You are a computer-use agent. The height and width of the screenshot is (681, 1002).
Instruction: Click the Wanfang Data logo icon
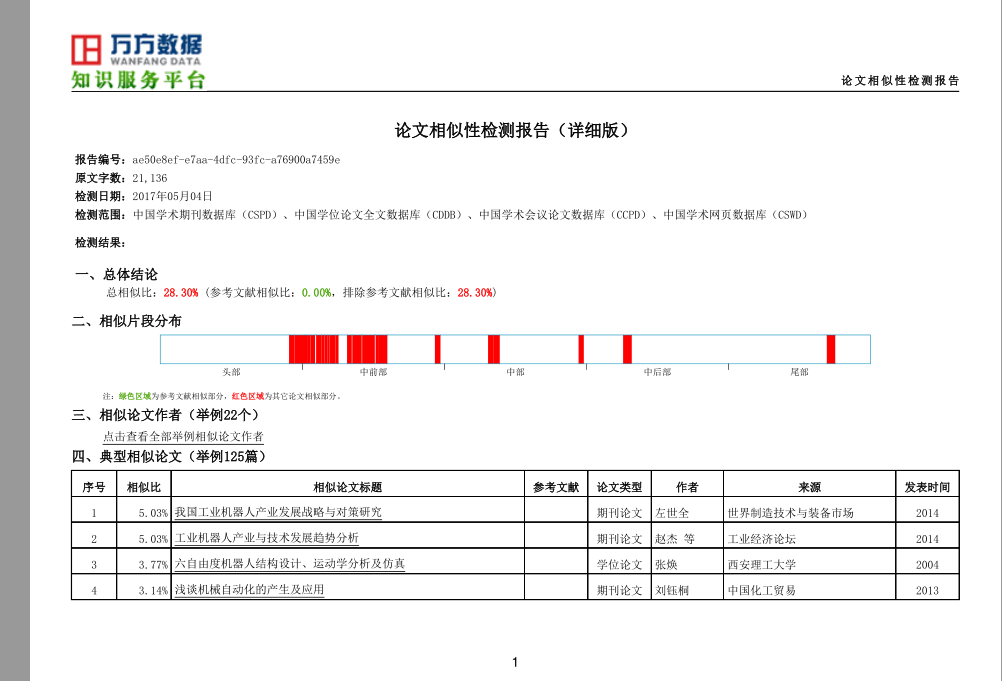point(86,50)
